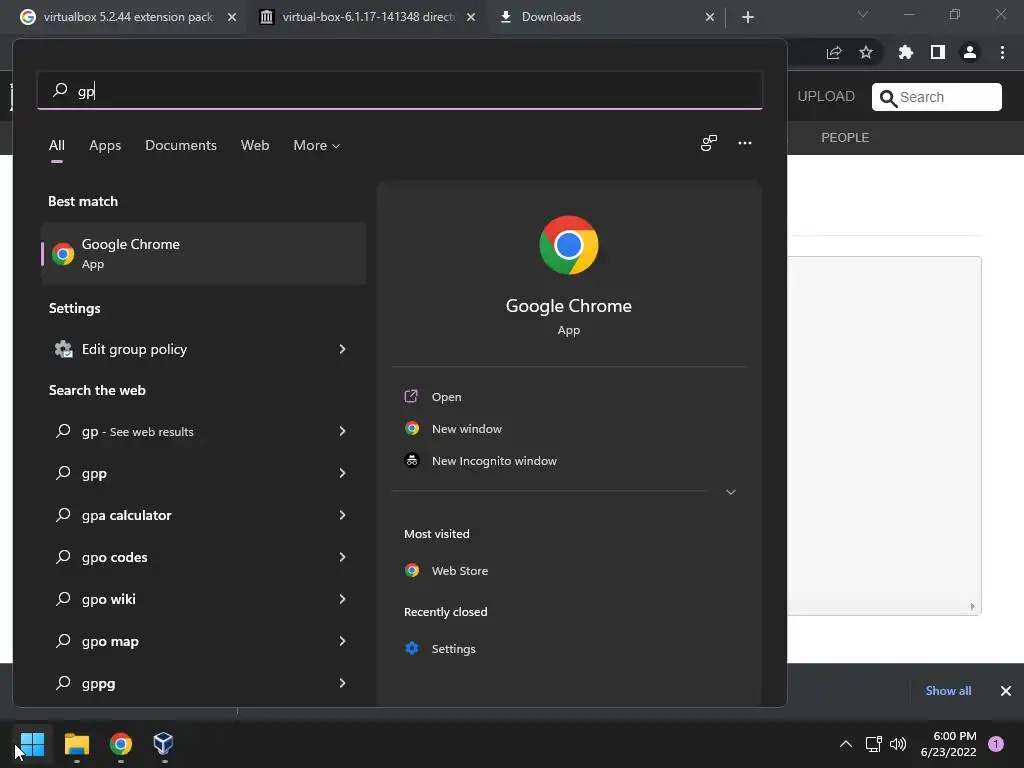Screen dimensions: 1024x768
Task: Open the search feedback/connected accounts icon
Action: pyautogui.click(x=709, y=143)
